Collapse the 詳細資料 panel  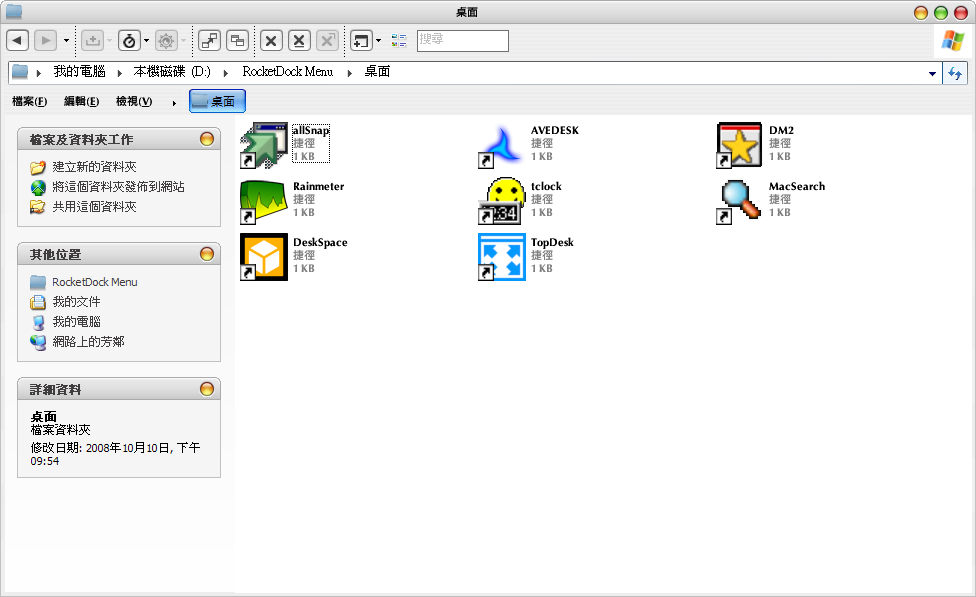tap(207, 389)
